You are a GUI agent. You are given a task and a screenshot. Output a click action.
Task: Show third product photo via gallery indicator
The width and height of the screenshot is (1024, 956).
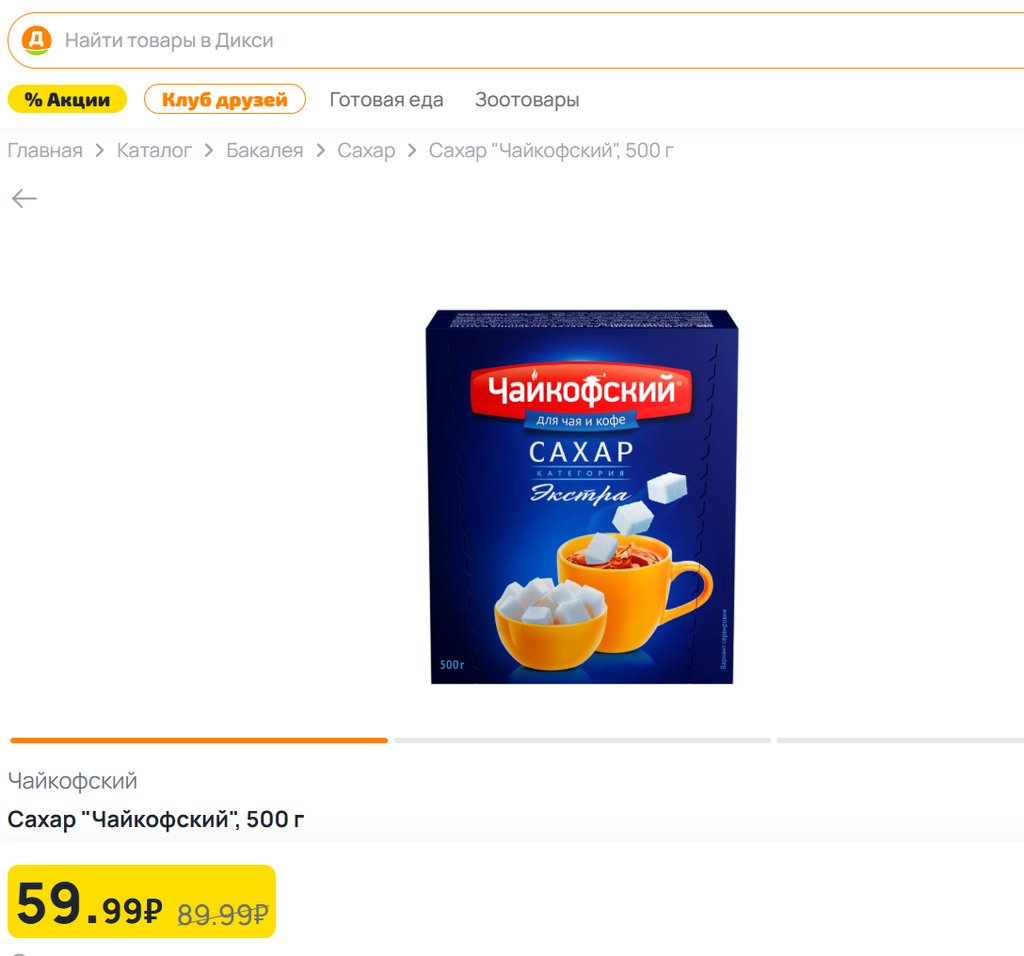pyautogui.click(x=900, y=741)
